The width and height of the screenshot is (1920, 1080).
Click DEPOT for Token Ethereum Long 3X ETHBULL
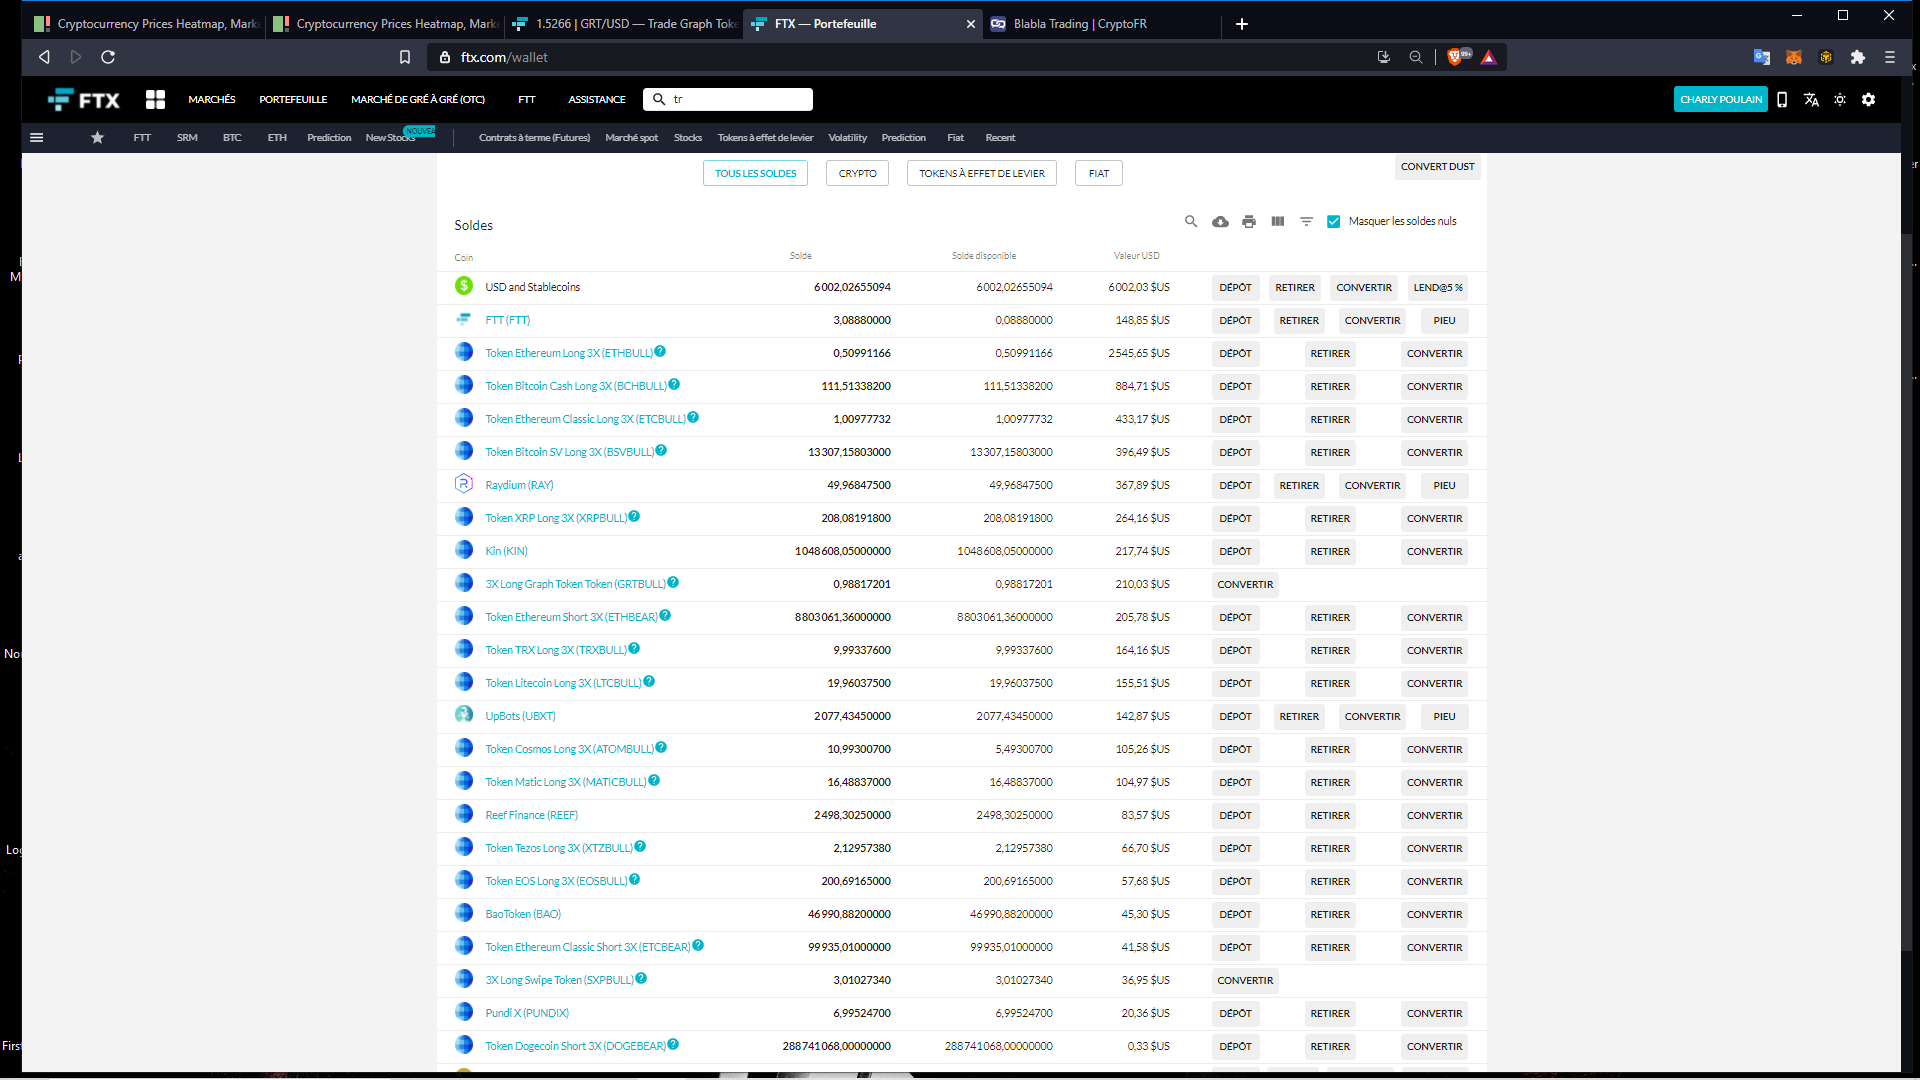[1234, 352]
